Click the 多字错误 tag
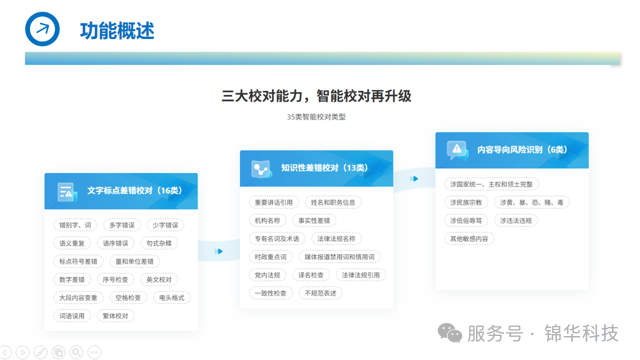Screen dimensions: 640x360 point(122,225)
